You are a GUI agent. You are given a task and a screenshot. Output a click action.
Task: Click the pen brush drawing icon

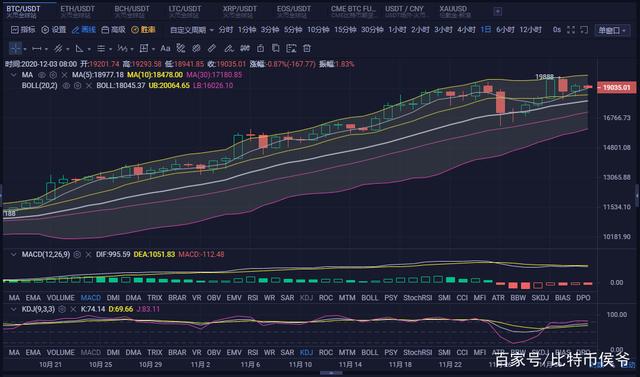[229, 49]
